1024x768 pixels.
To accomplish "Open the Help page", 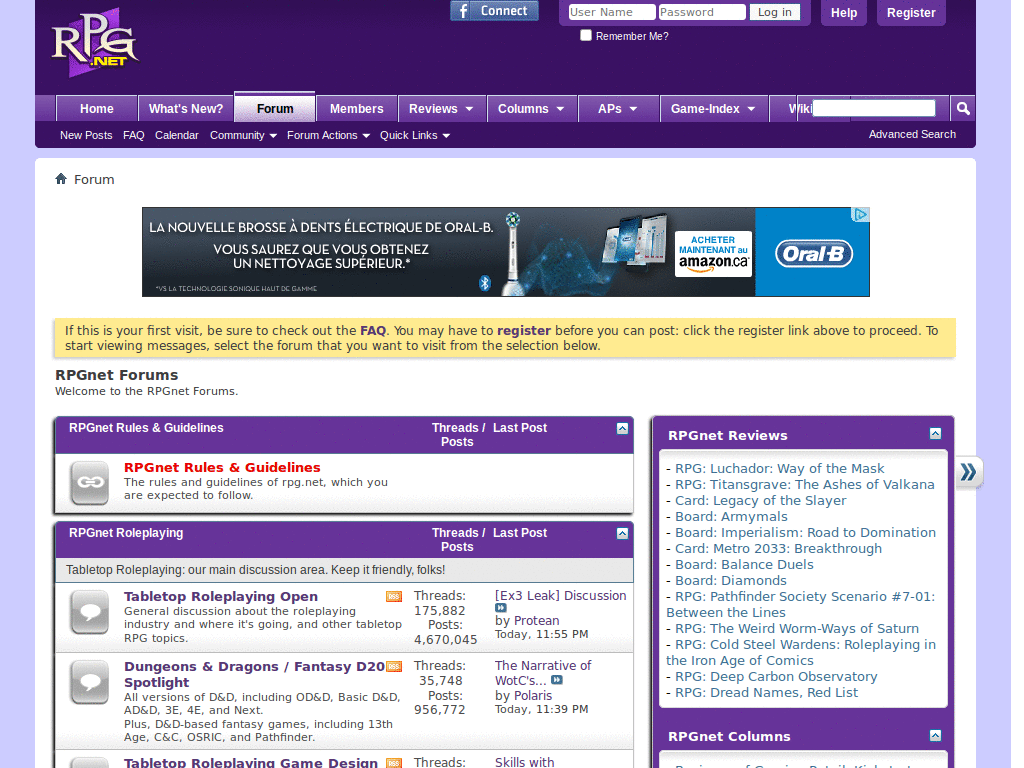I will pyautogui.click(x=844, y=12).
